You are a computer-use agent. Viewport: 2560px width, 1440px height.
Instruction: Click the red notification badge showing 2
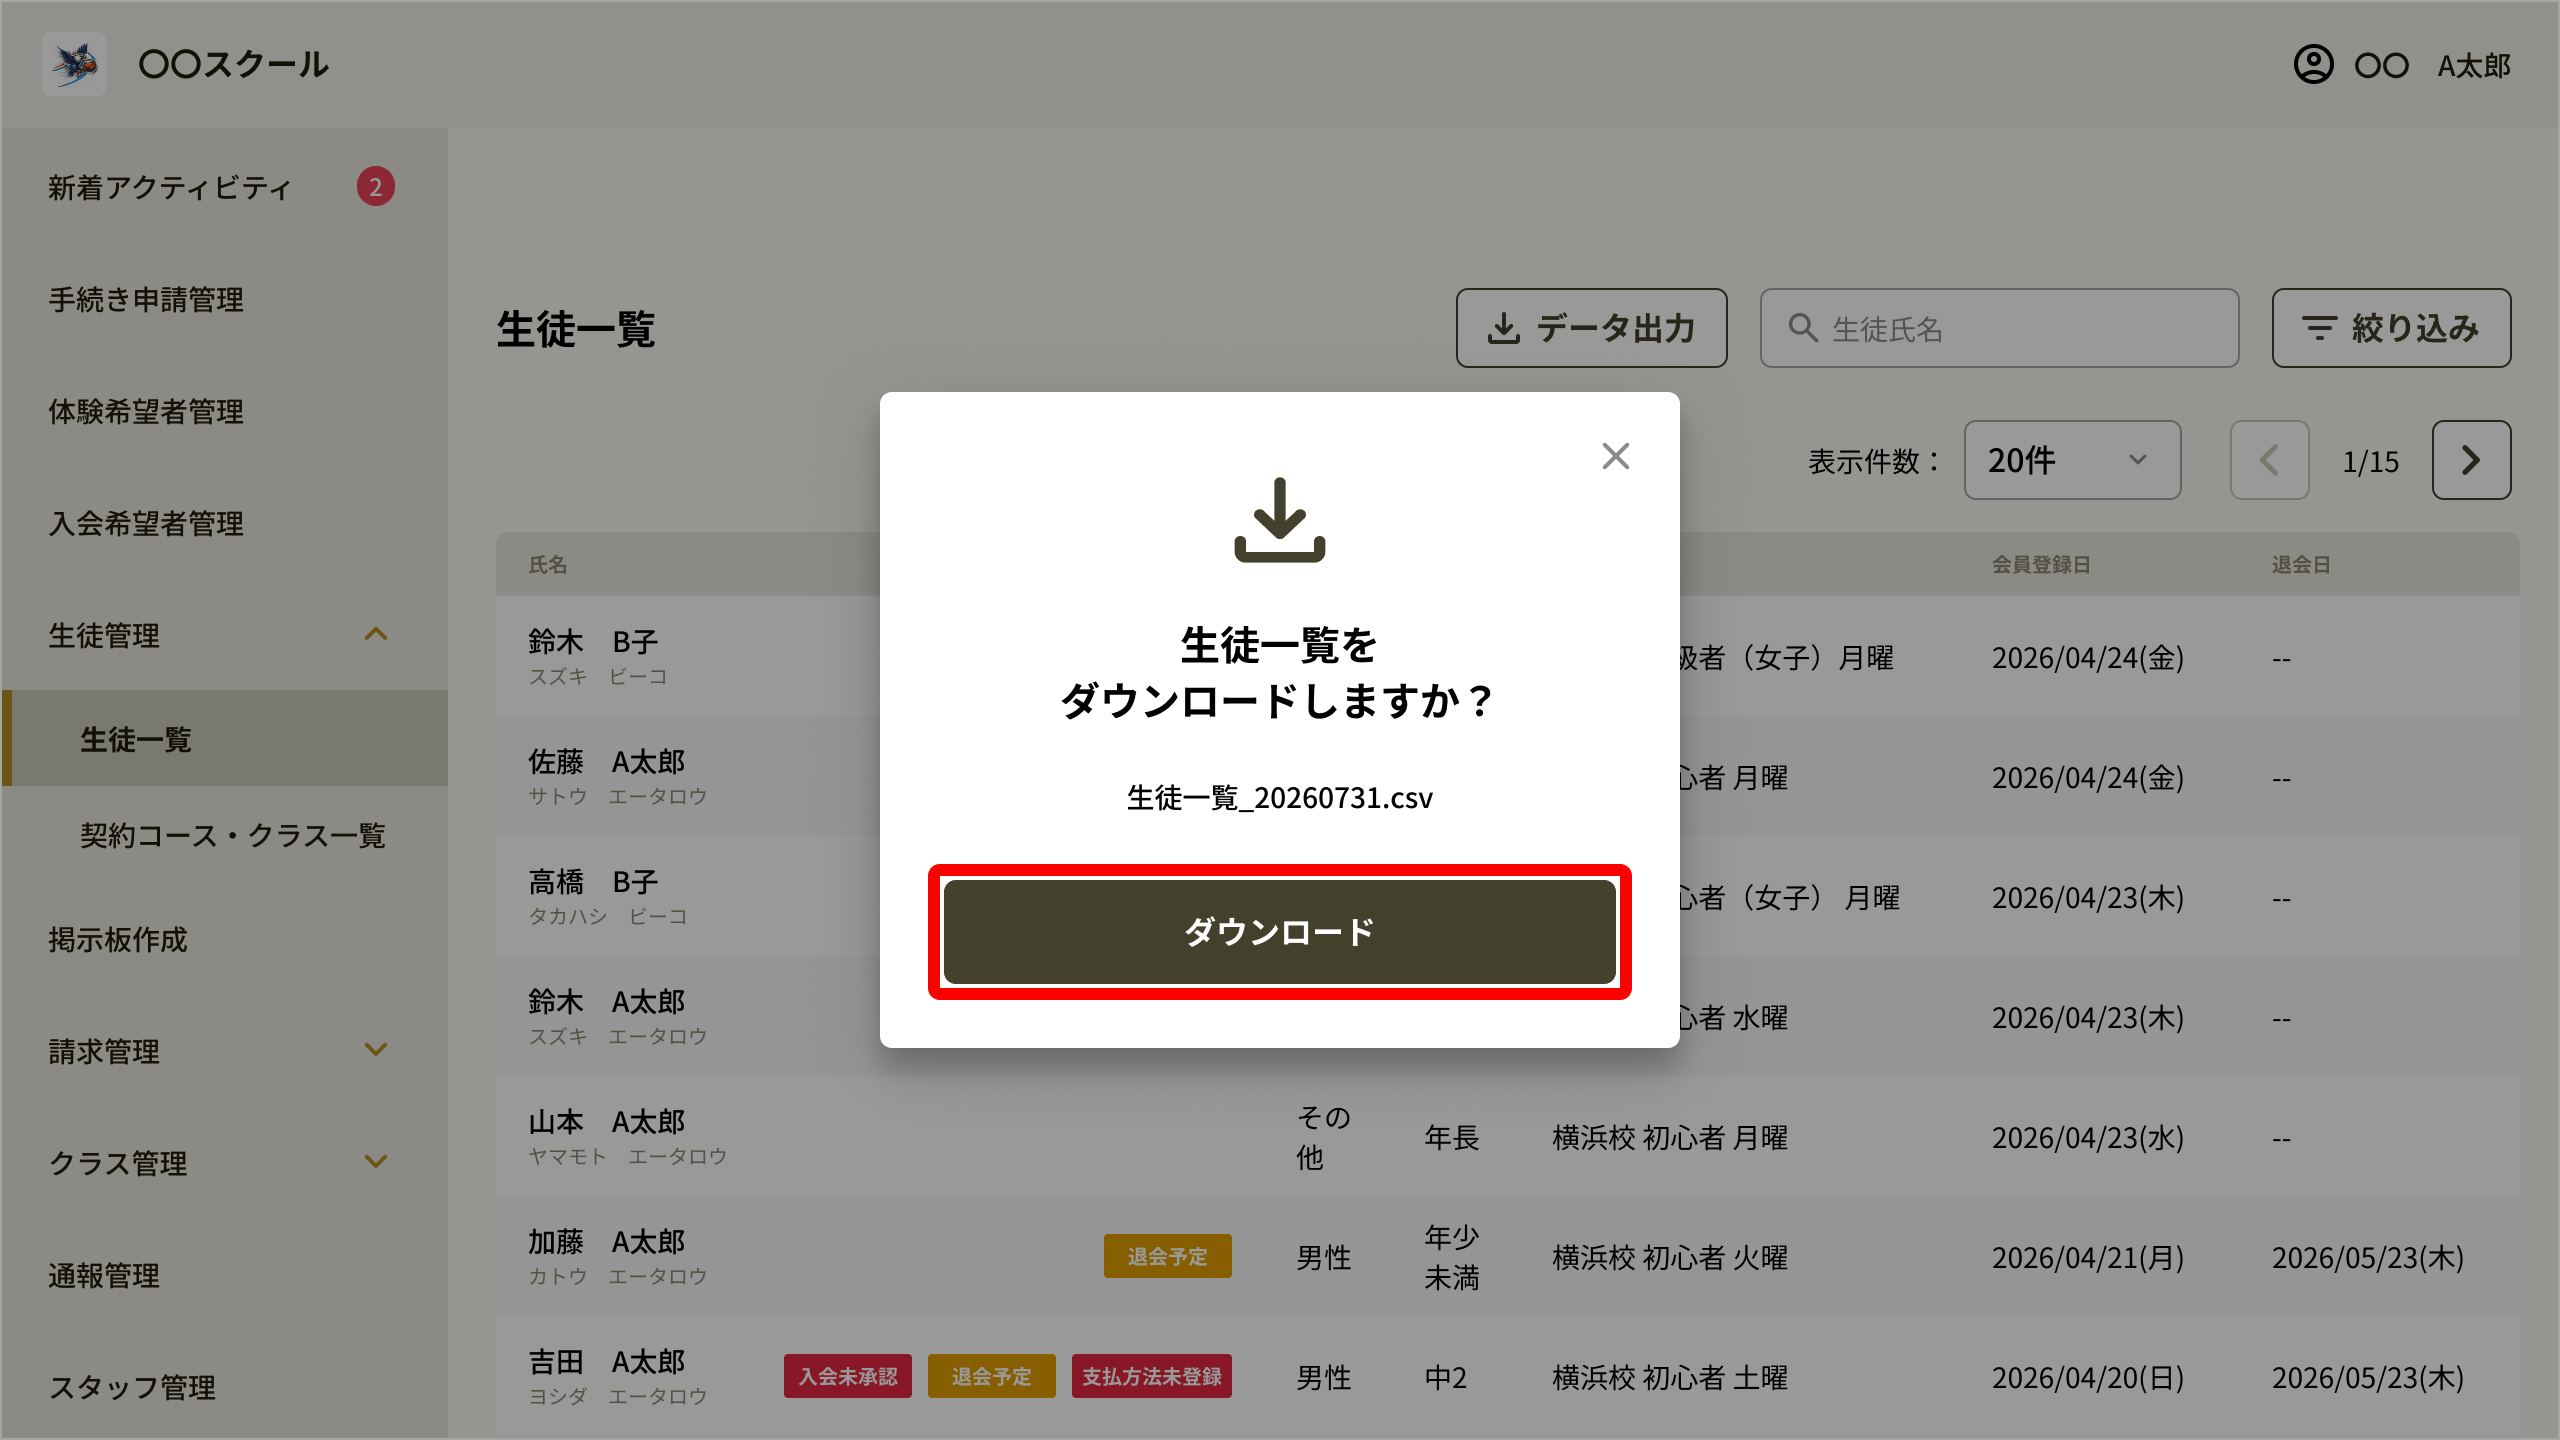(x=375, y=186)
